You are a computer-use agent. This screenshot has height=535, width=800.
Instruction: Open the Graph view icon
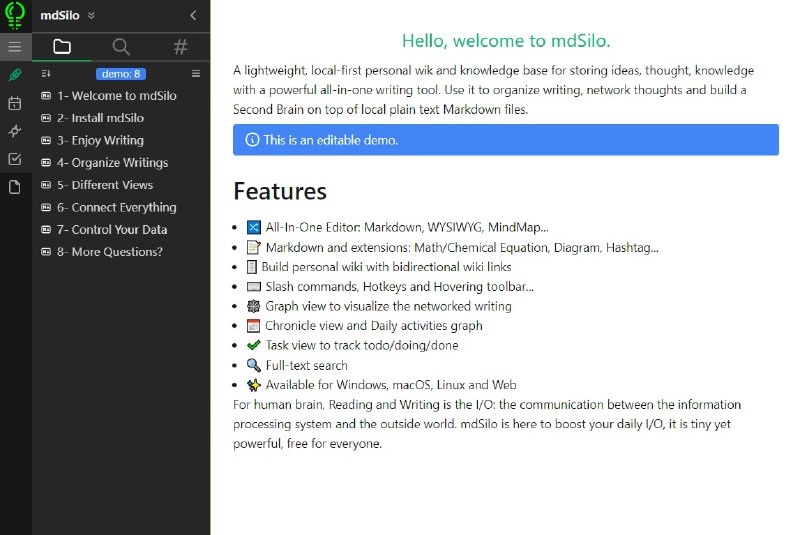pos(15,131)
